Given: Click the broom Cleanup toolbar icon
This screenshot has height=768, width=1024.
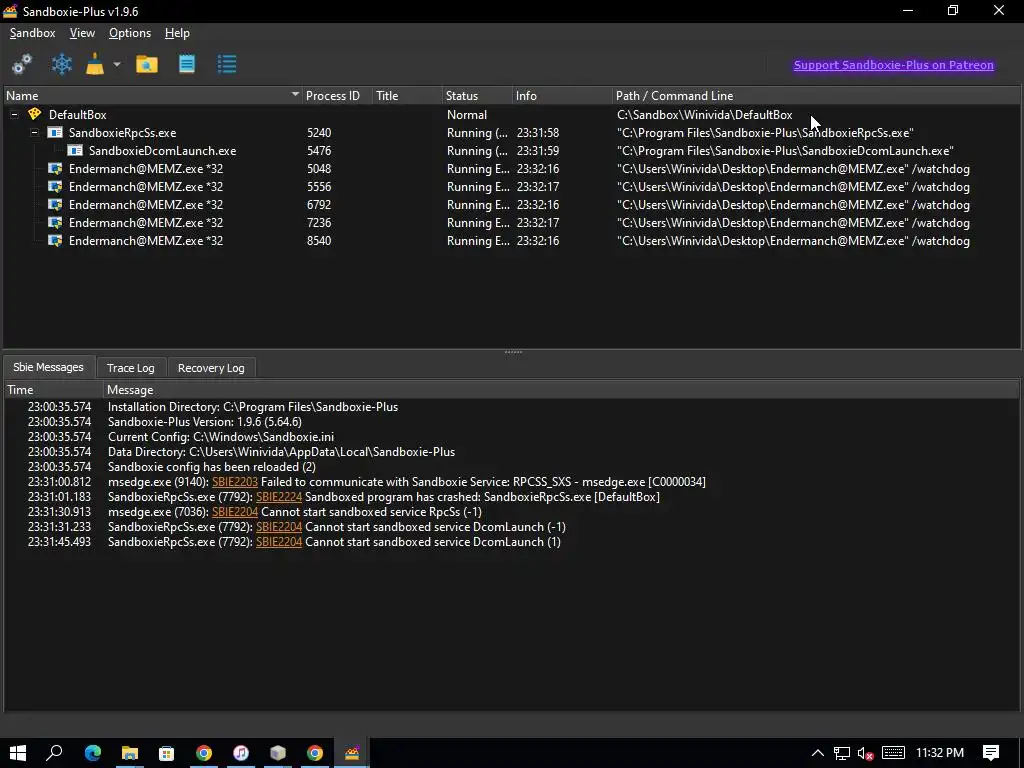Looking at the screenshot, I should coord(95,64).
